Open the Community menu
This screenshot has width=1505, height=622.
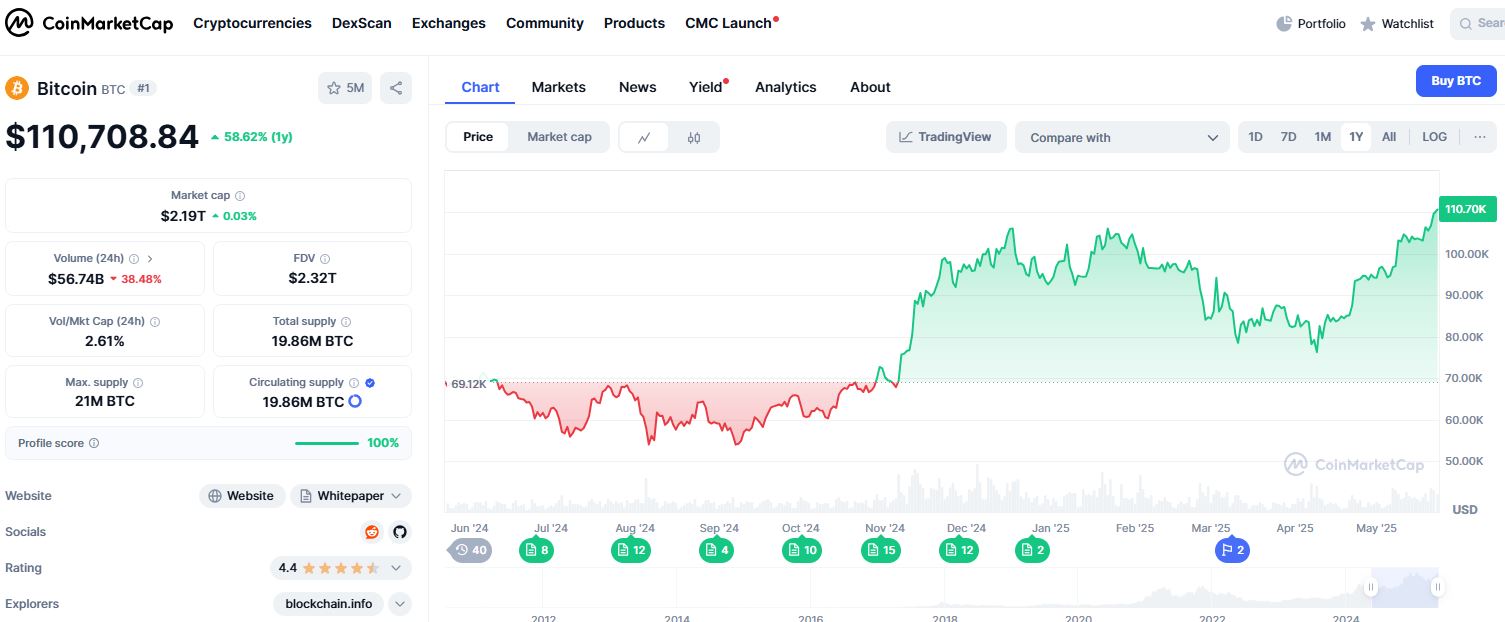(x=545, y=23)
